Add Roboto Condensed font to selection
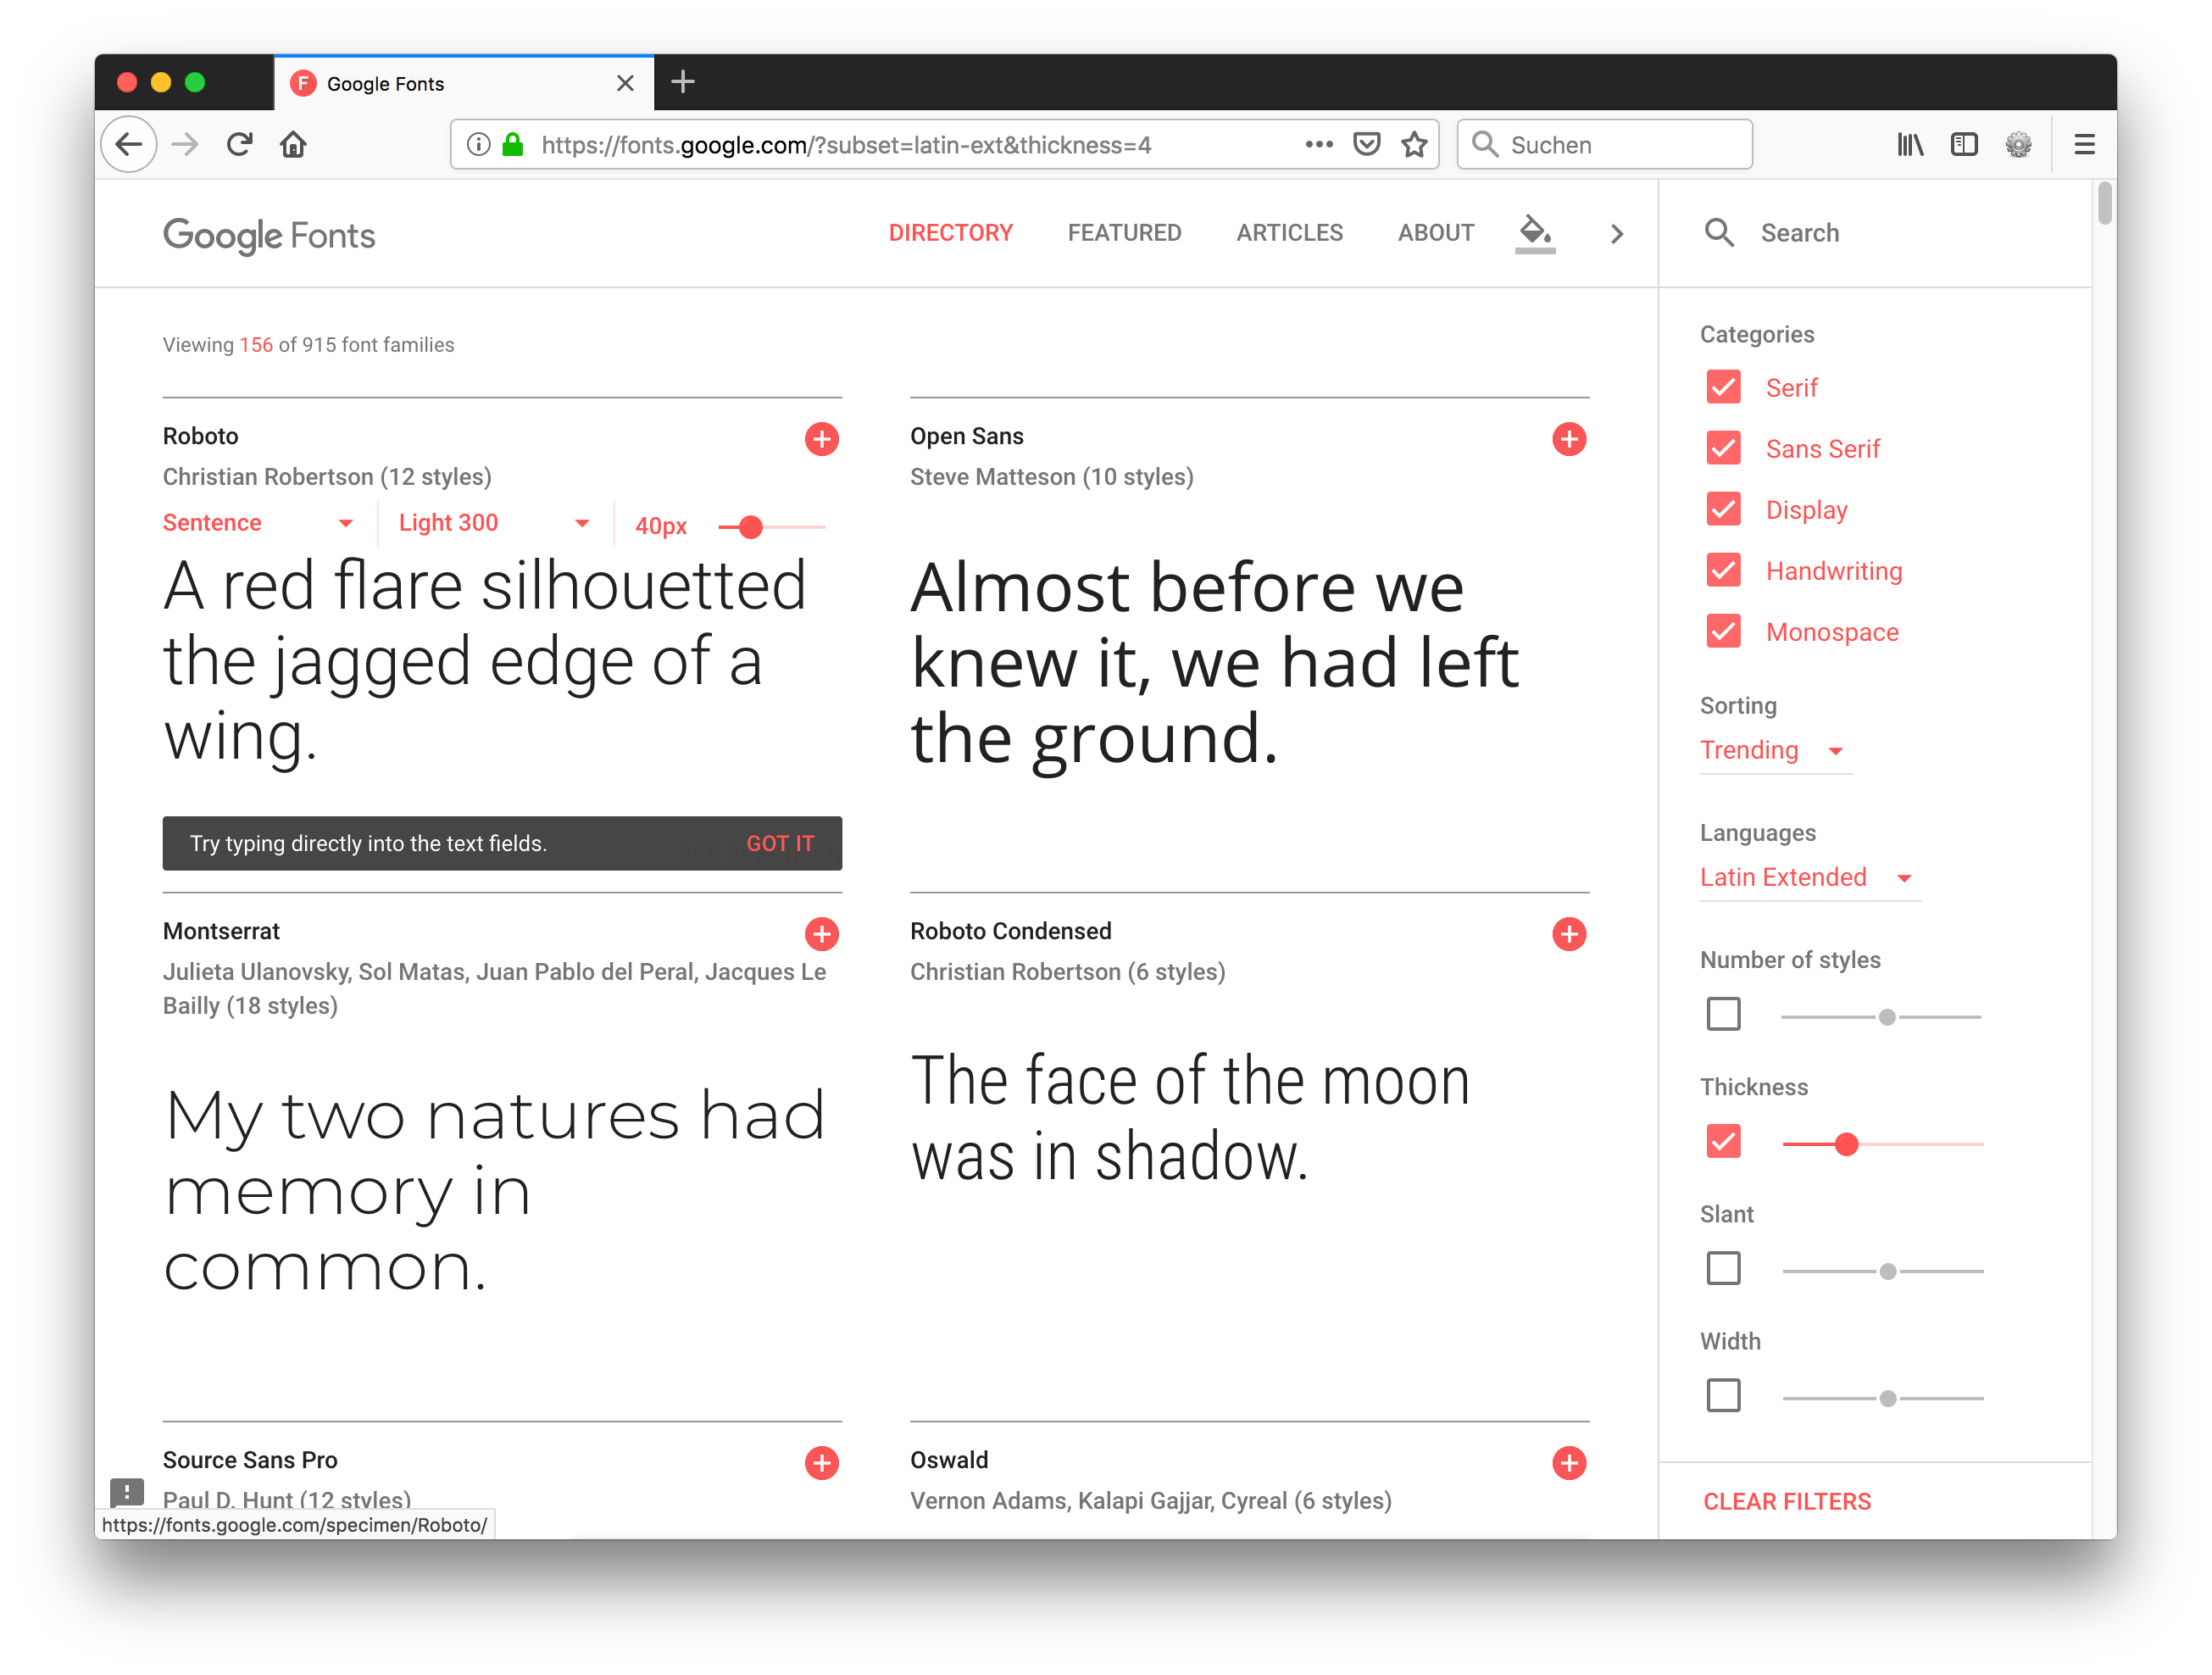The width and height of the screenshot is (2212, 1675). [x=1568, y=933]
